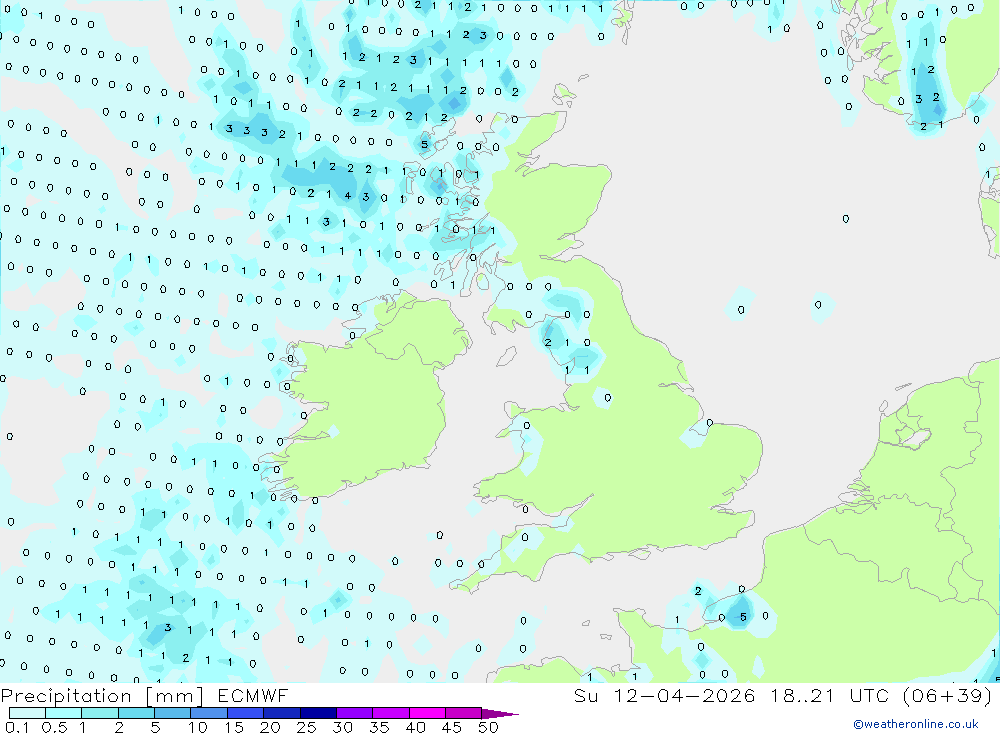Click the '25' legend scale label
The width and height of the screenshot is (1000, 733).
[x=307, y=727]
